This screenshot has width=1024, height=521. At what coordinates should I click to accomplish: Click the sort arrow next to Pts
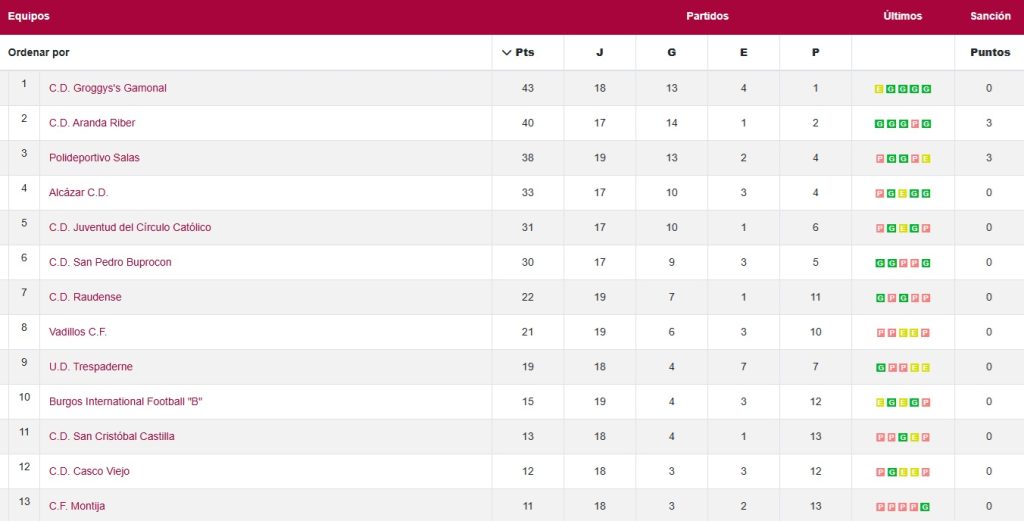pos(506,52)
